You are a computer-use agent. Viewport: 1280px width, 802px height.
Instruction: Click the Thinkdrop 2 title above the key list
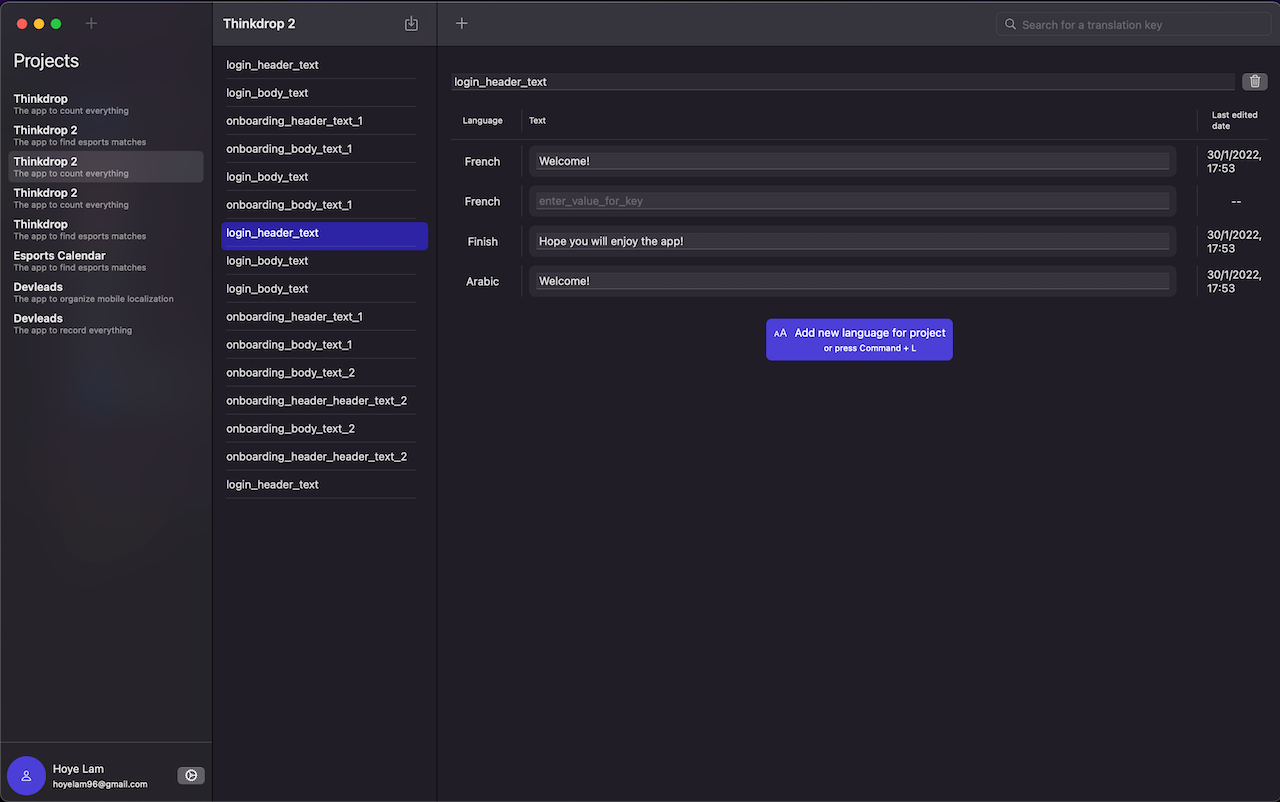pyautogui.click(x=259, y=24)
